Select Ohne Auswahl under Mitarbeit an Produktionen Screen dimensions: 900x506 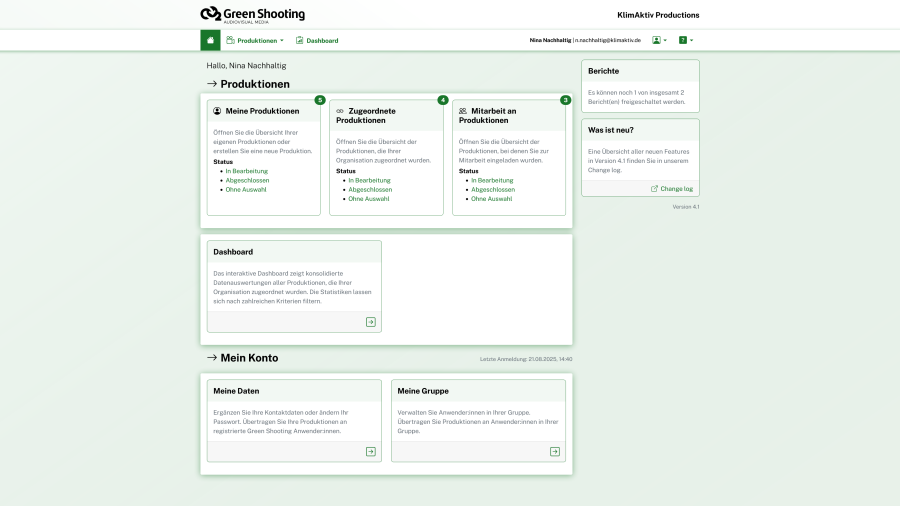492,198
